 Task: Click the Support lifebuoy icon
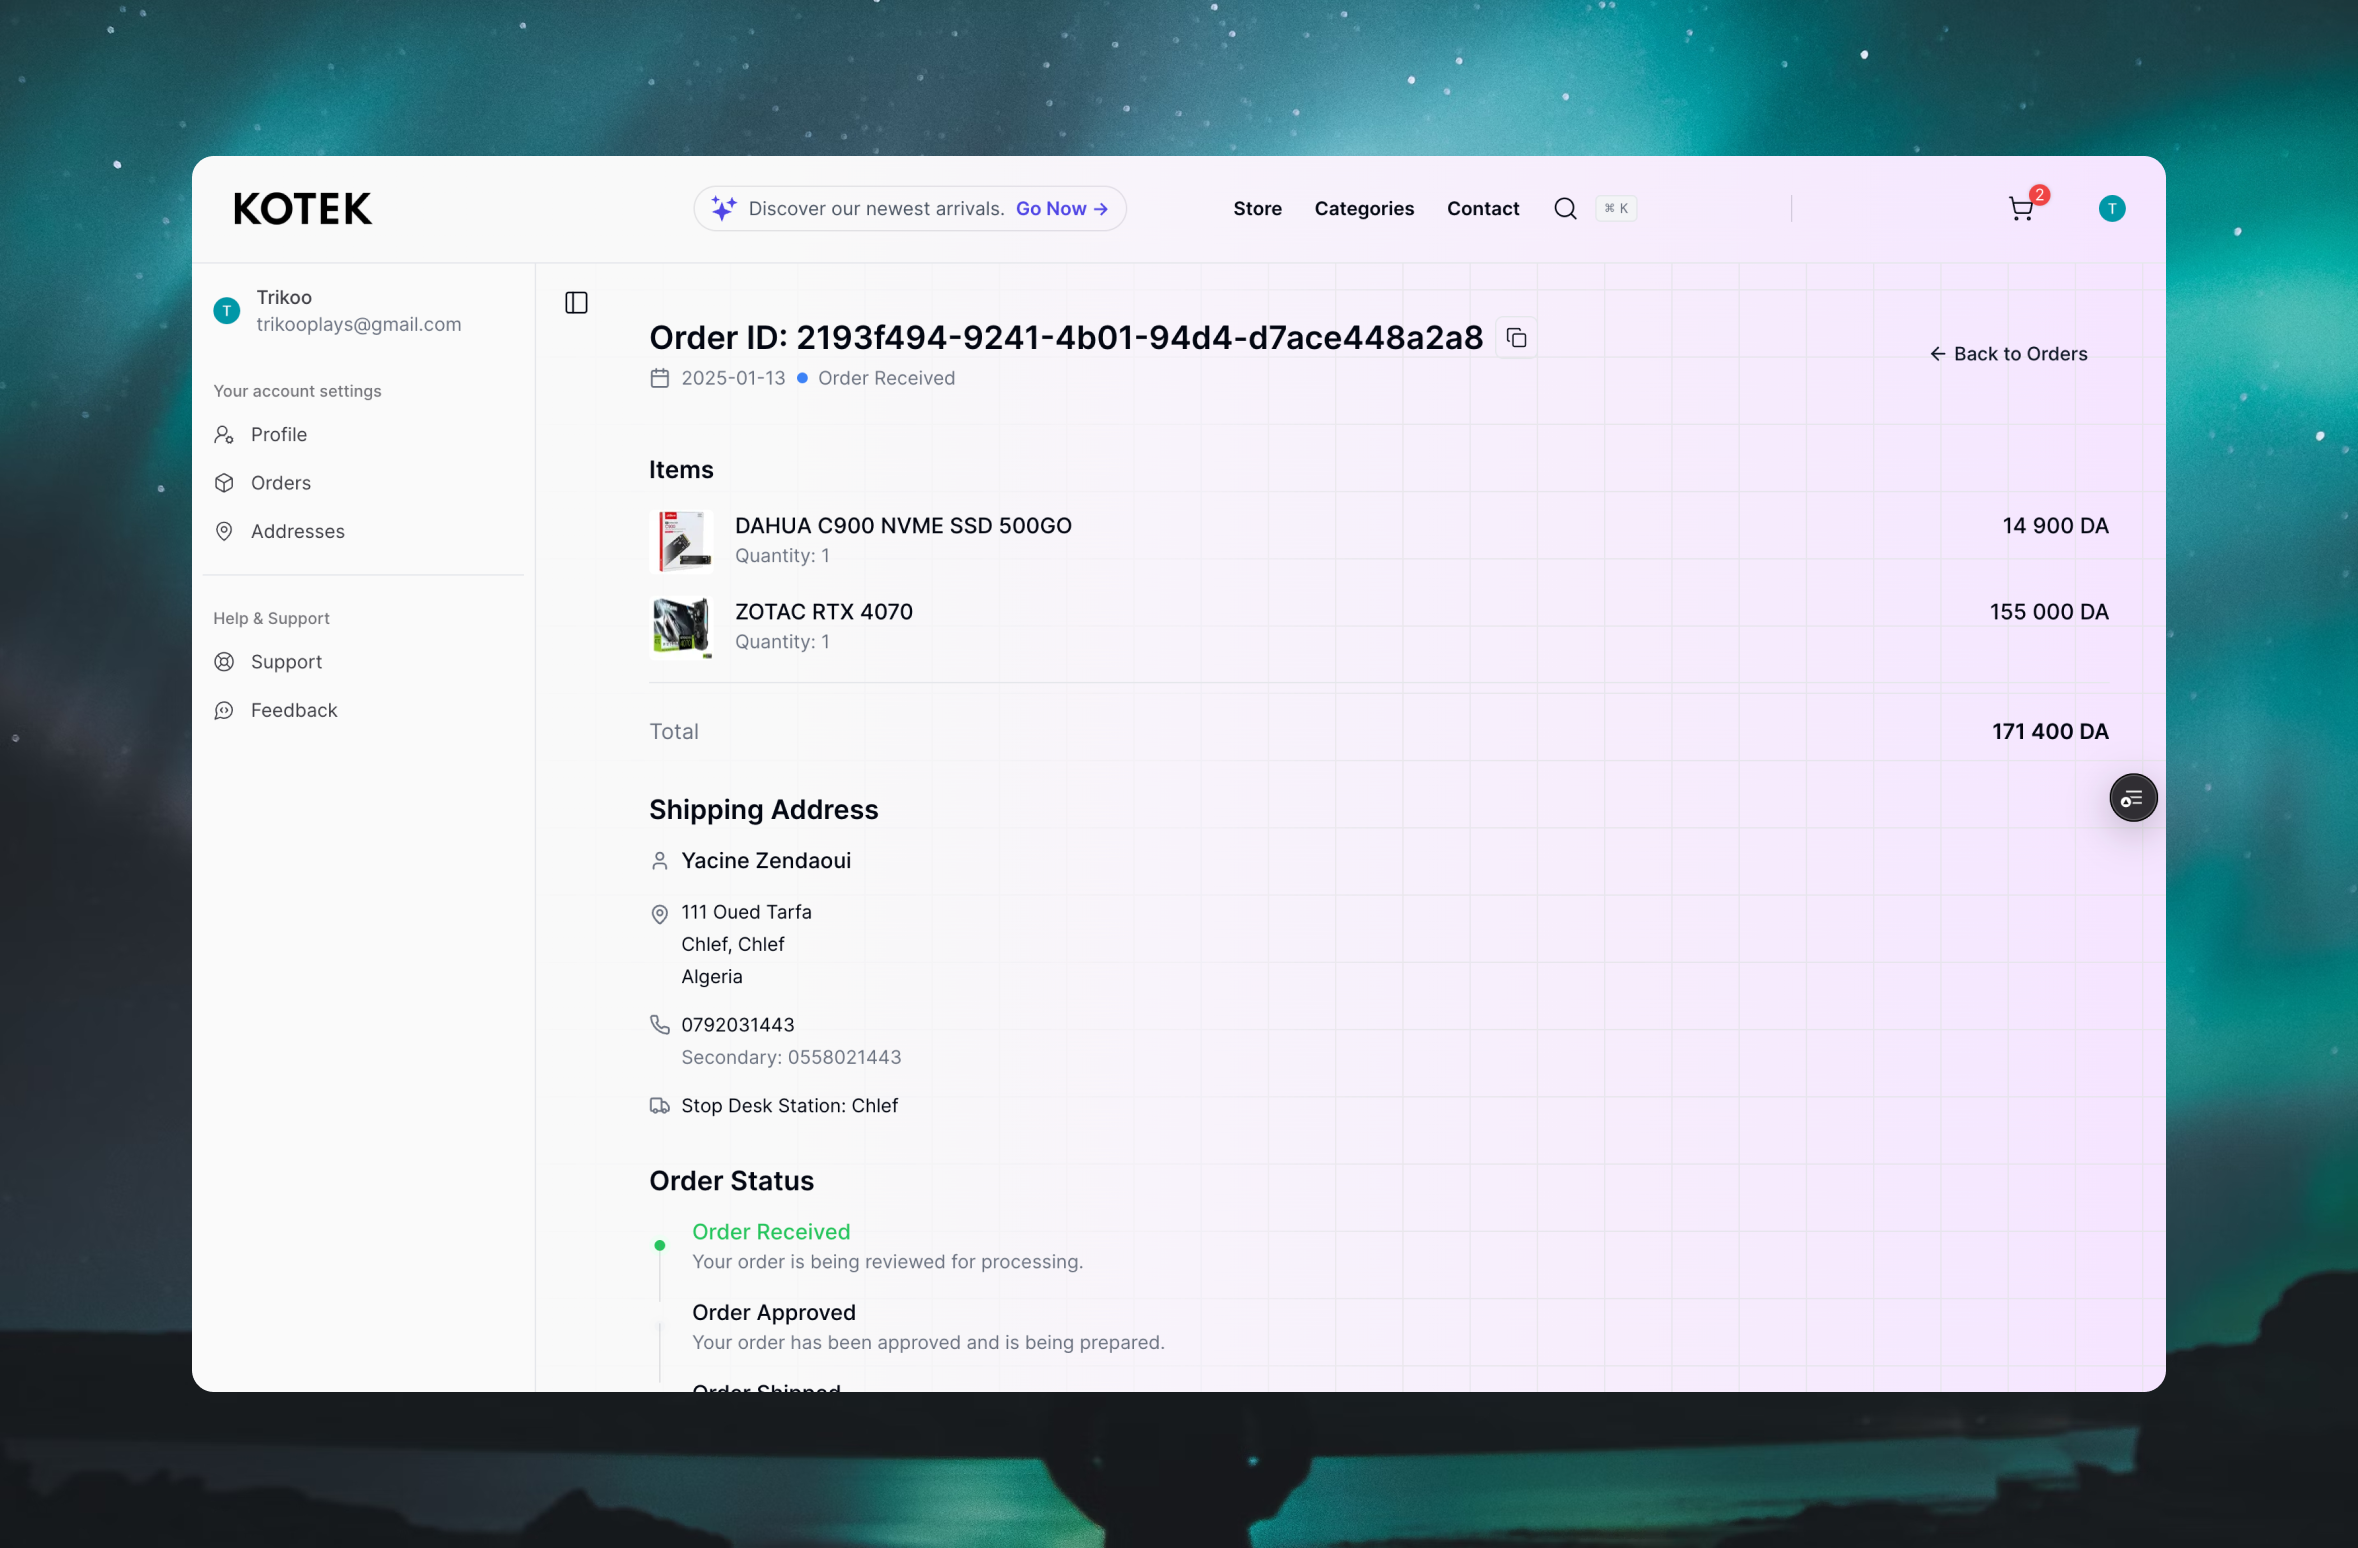point(224,662)
